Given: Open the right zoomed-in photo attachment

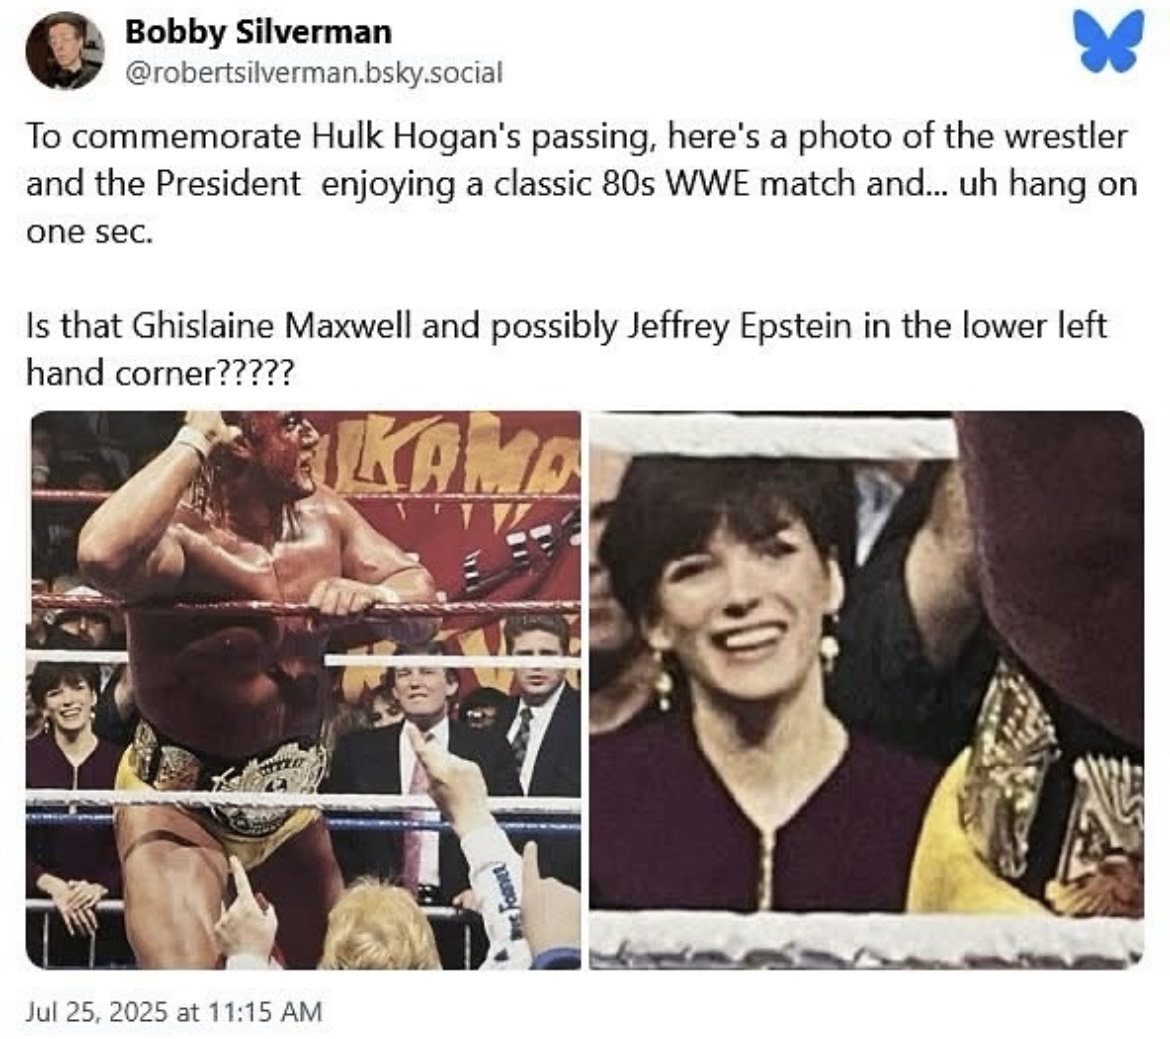Looking at the screenshot, I should tap(866, 690).
